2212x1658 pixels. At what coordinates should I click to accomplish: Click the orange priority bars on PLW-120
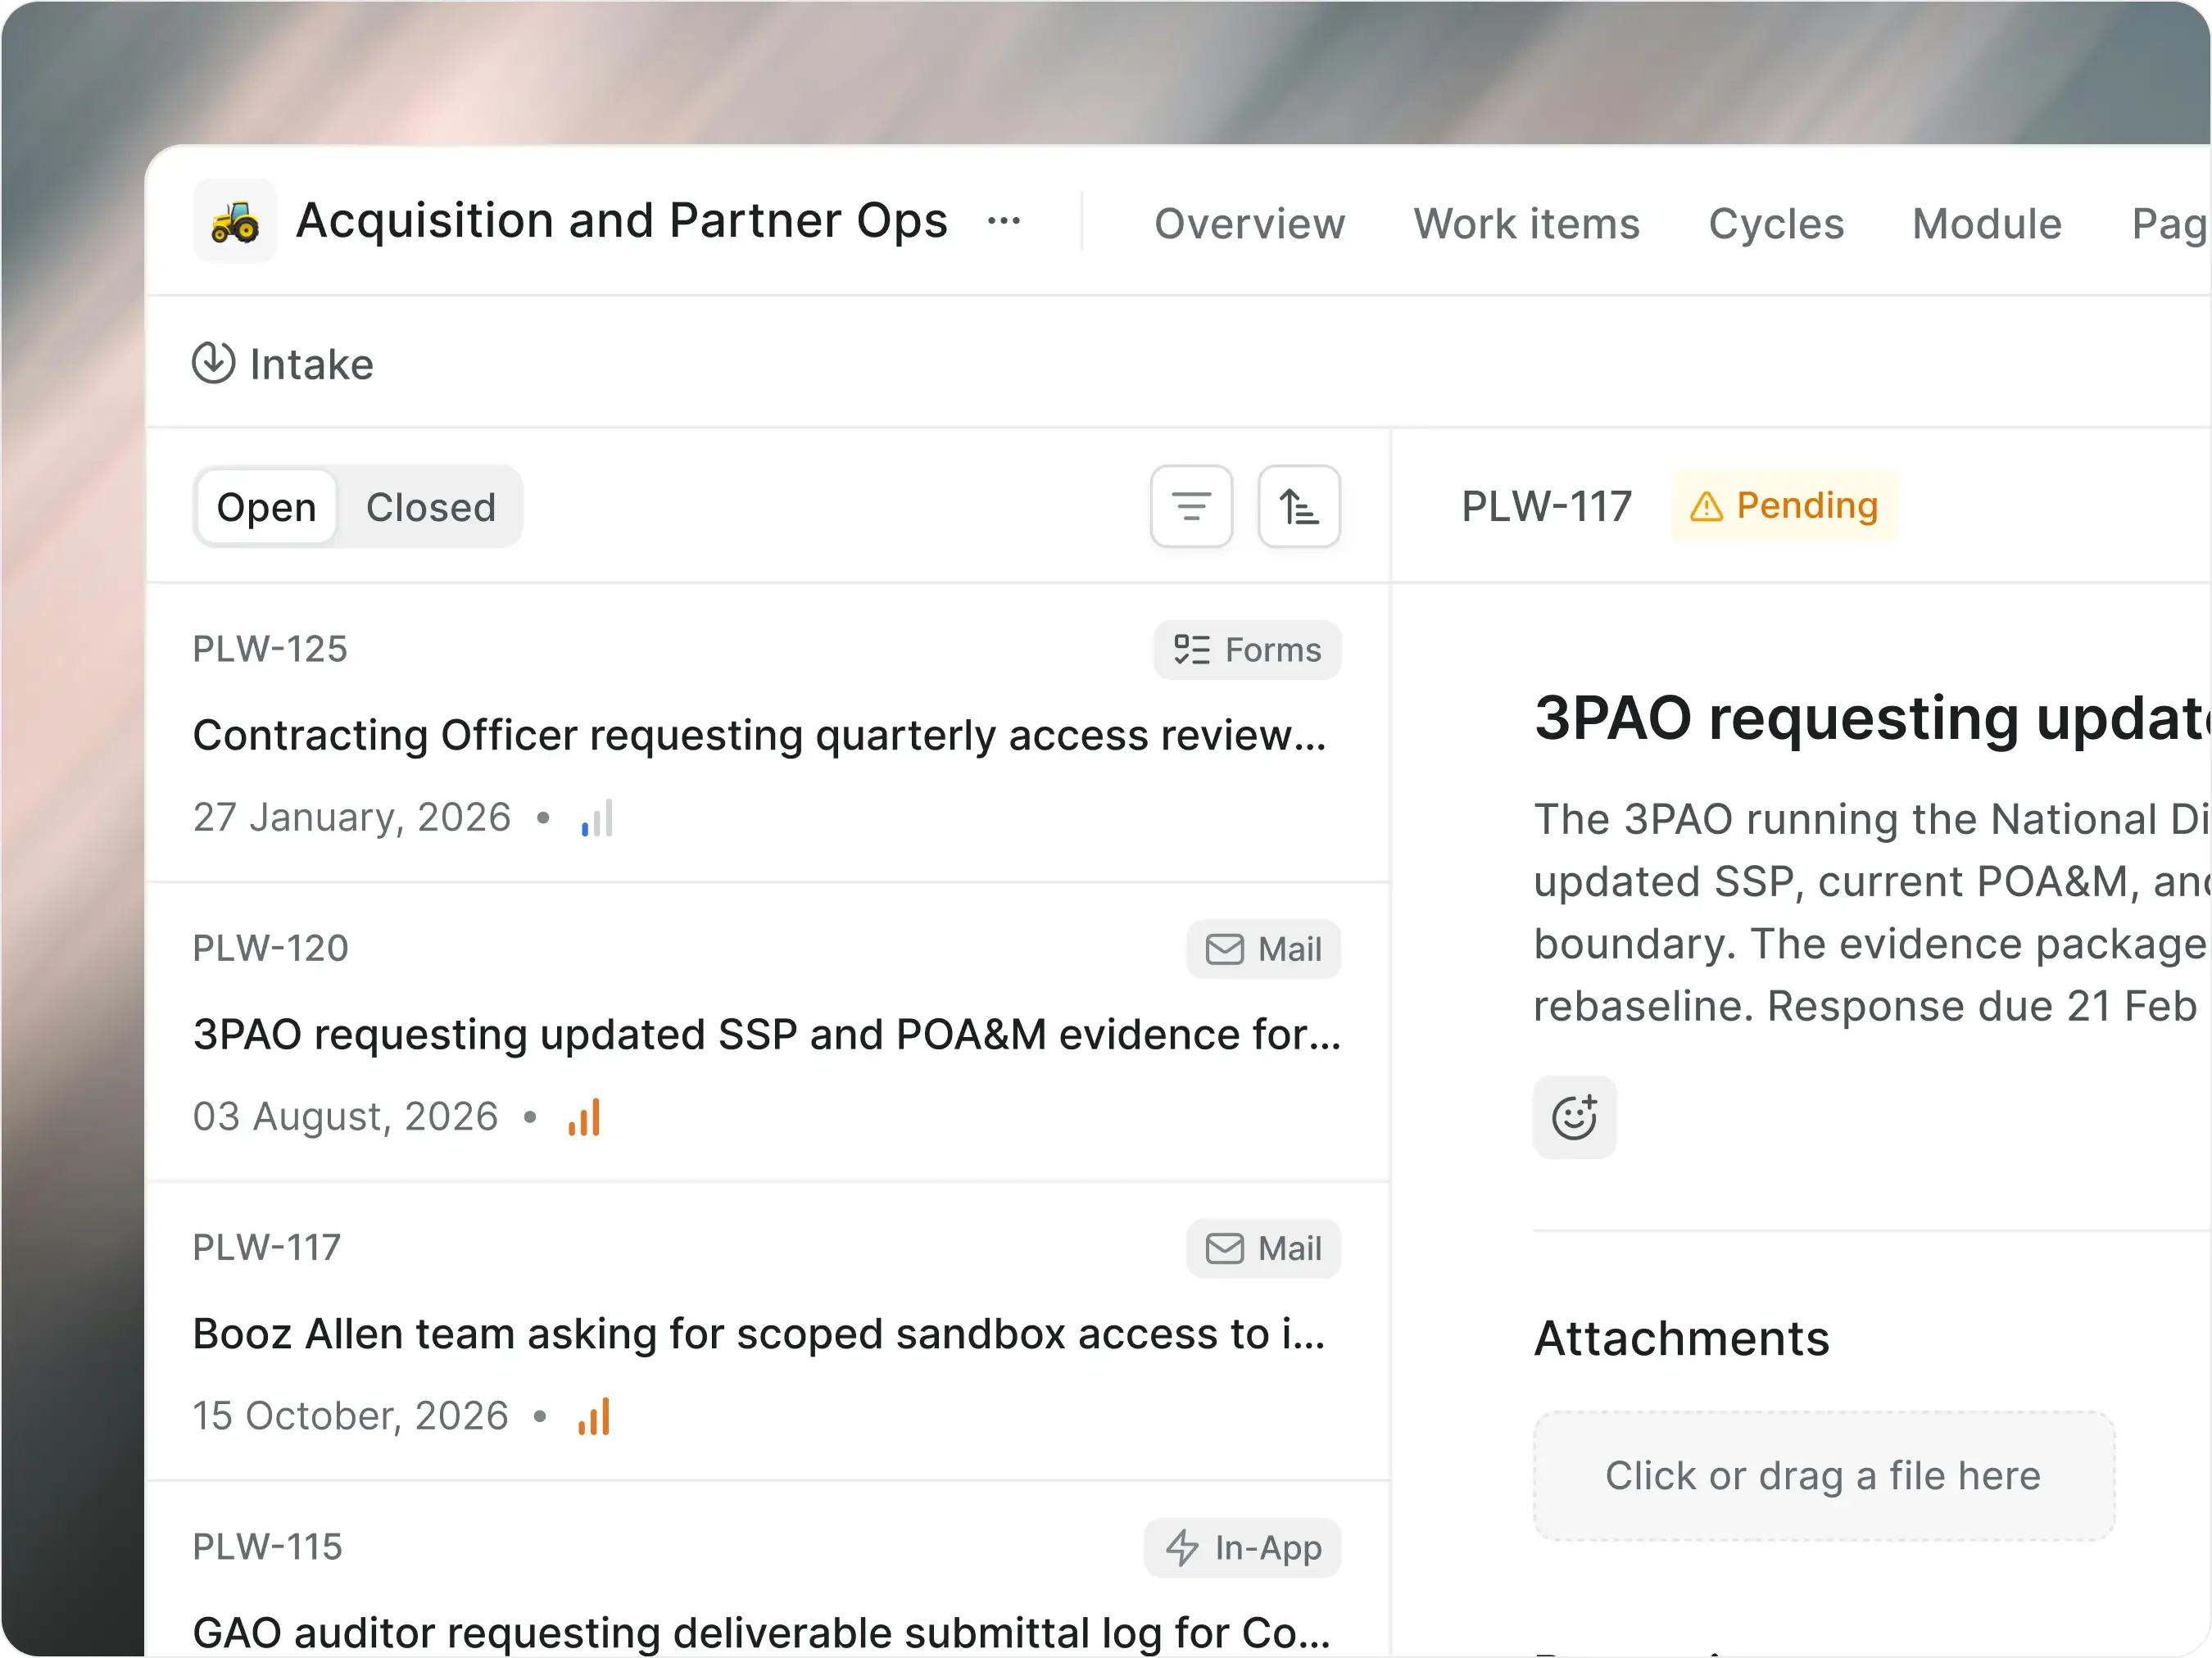click(x=584, y=1117)
